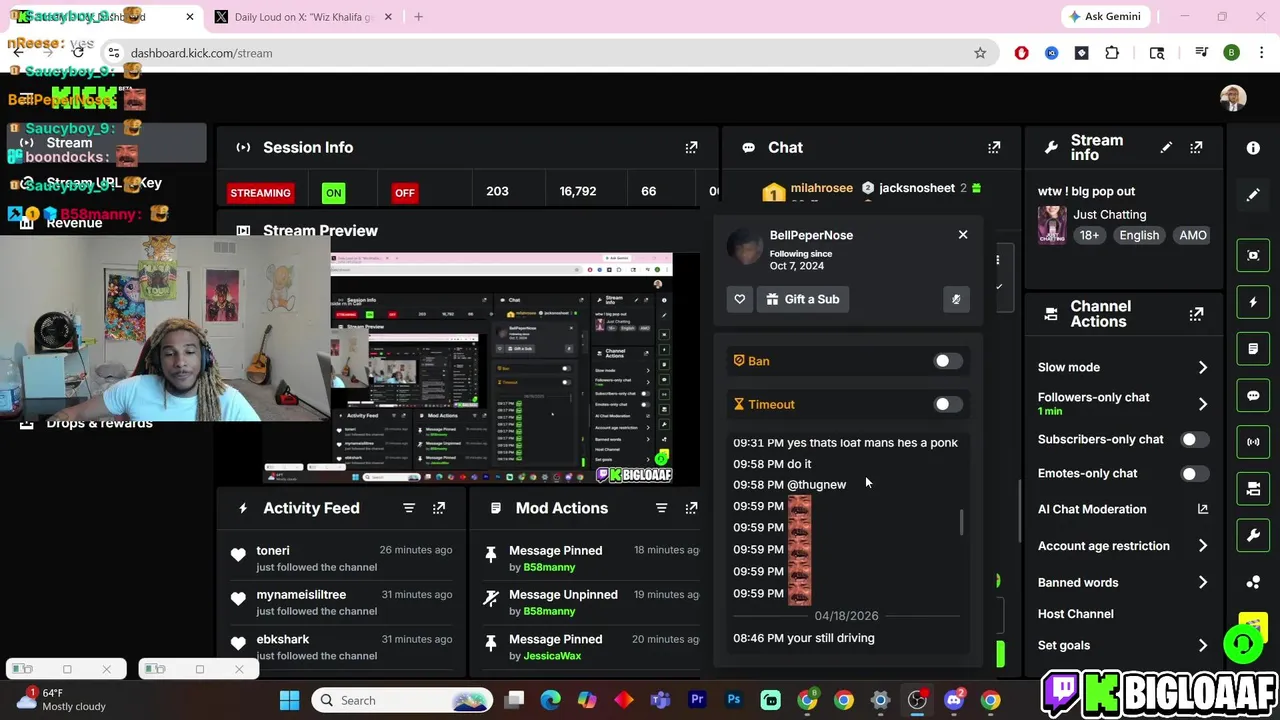Click the user card message history scrollbar
The width and height of the screenshot is (1280, 720).
[962, 522]
